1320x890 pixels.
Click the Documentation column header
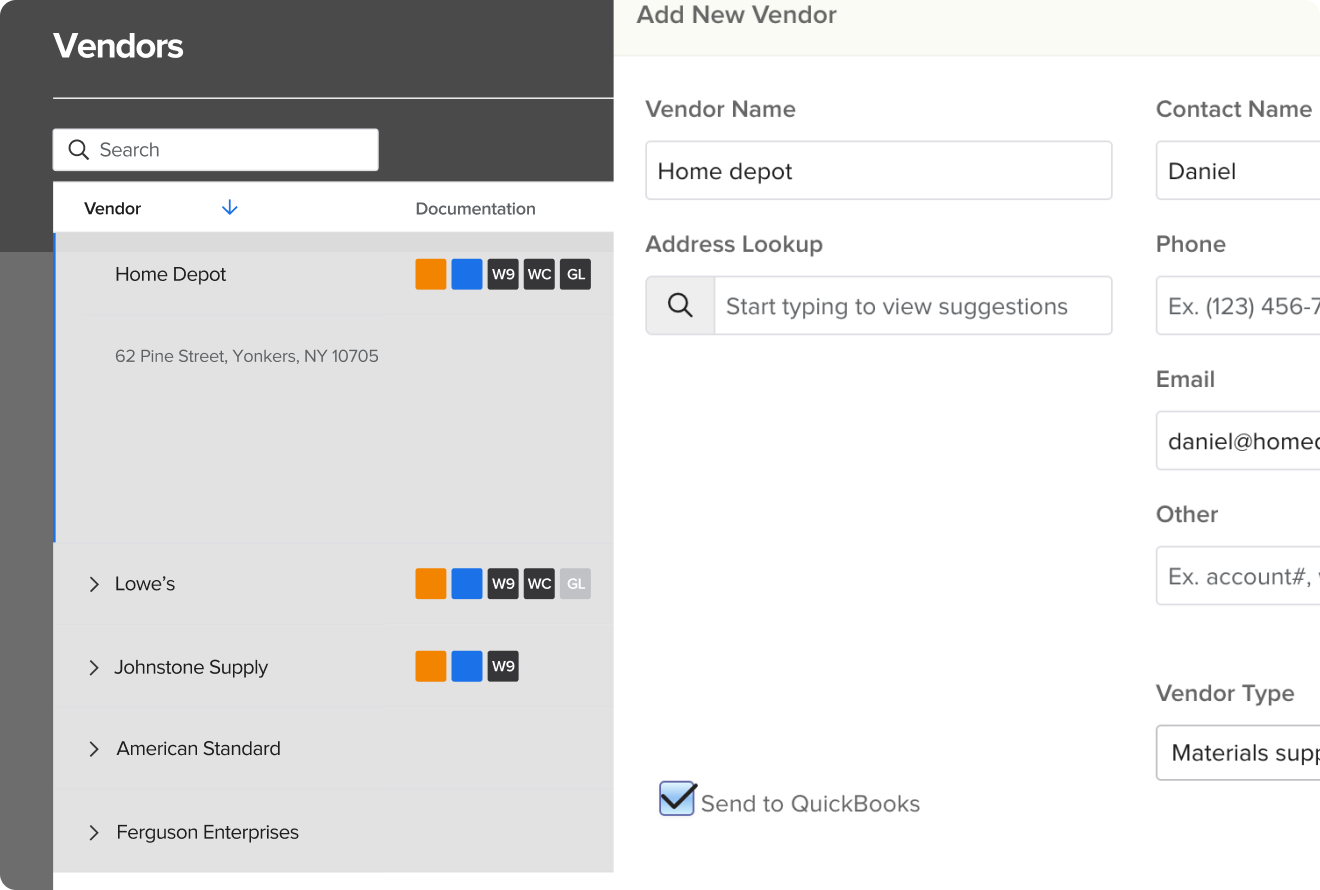point(475,209)
